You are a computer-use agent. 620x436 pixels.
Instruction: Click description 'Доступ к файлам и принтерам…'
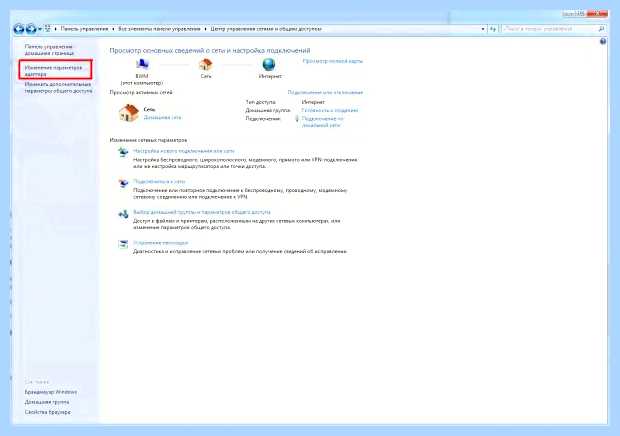pos(237,224)
